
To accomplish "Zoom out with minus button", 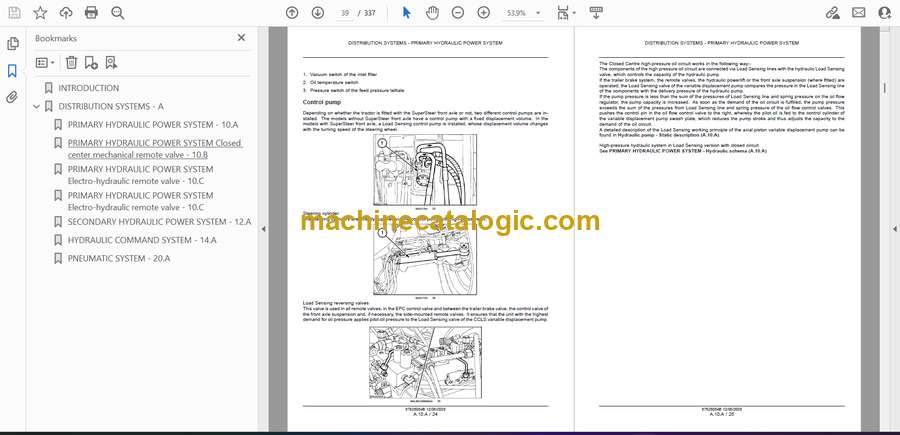I will [457, 13].
